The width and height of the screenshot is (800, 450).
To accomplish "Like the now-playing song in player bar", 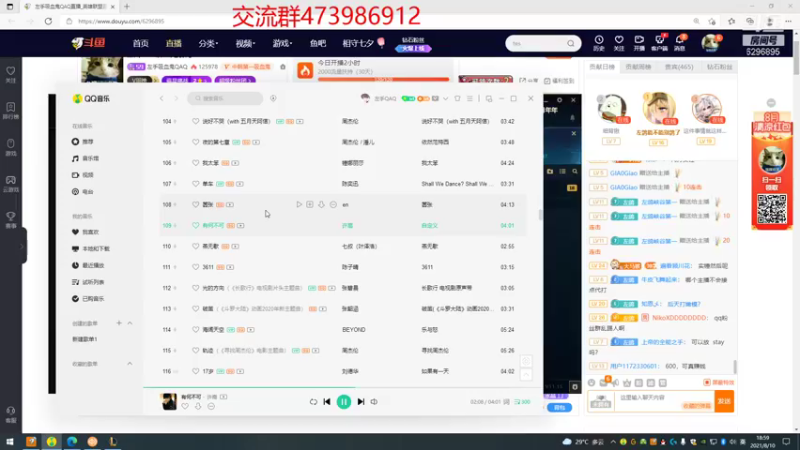I will [185, 407].
